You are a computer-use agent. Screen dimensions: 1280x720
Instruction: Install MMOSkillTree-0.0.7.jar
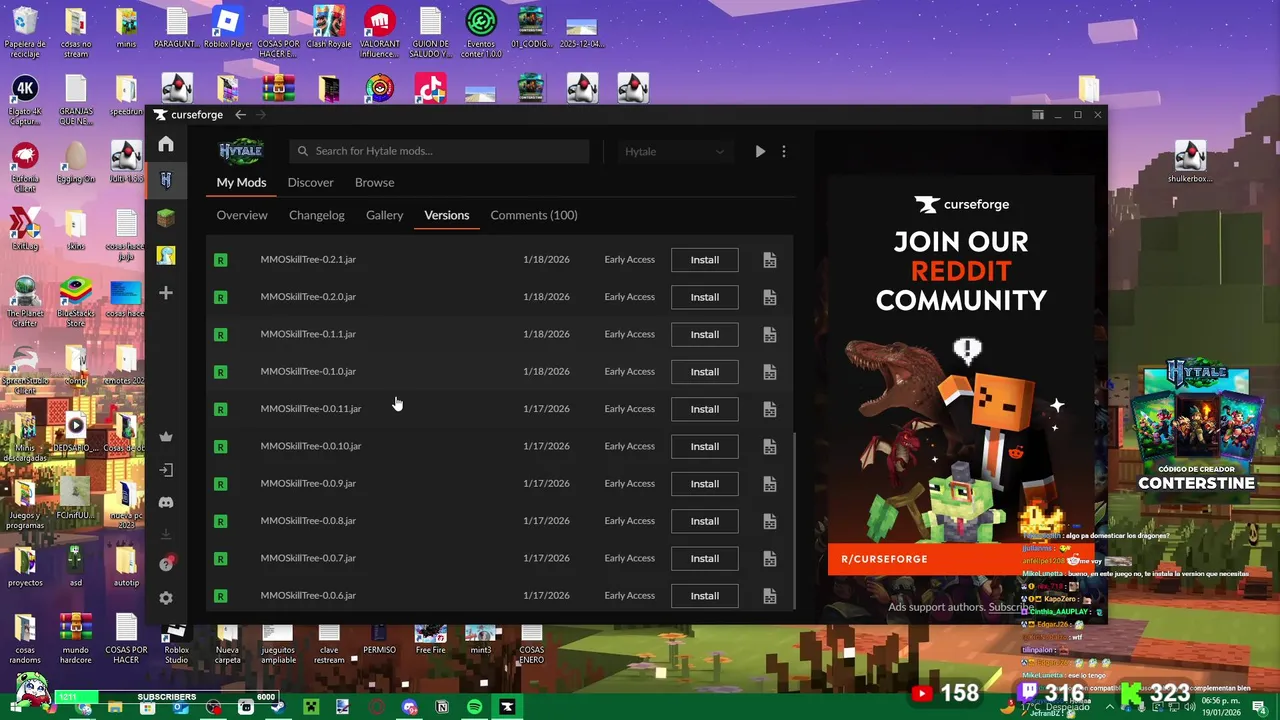pyautogui.click(x=705, y=559)
